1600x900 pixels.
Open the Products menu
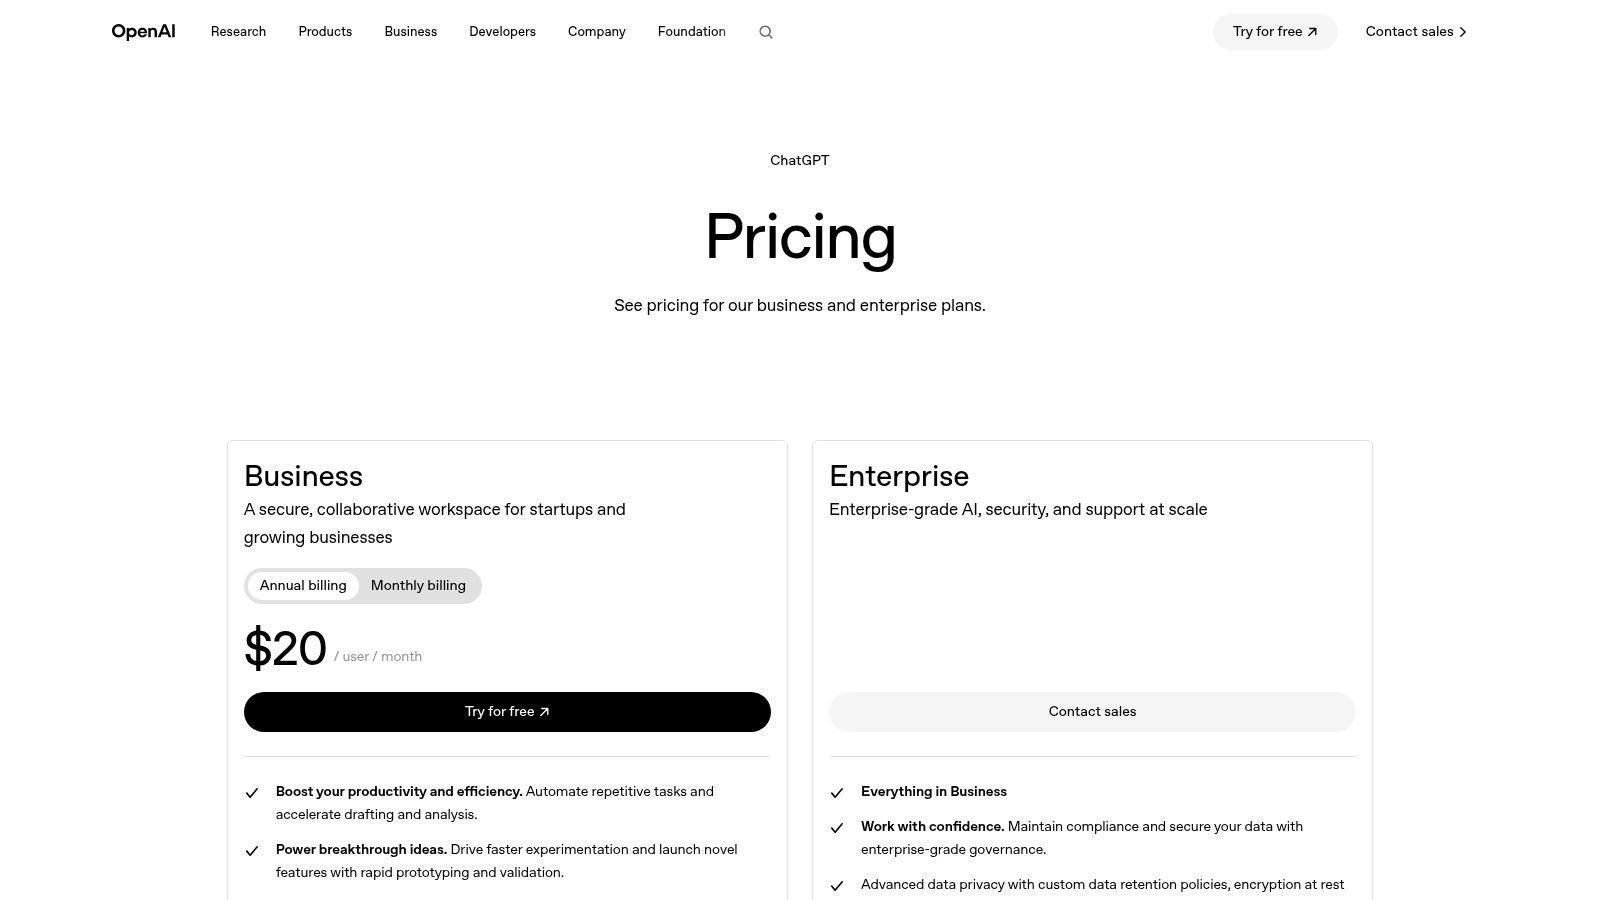point(325,31)
